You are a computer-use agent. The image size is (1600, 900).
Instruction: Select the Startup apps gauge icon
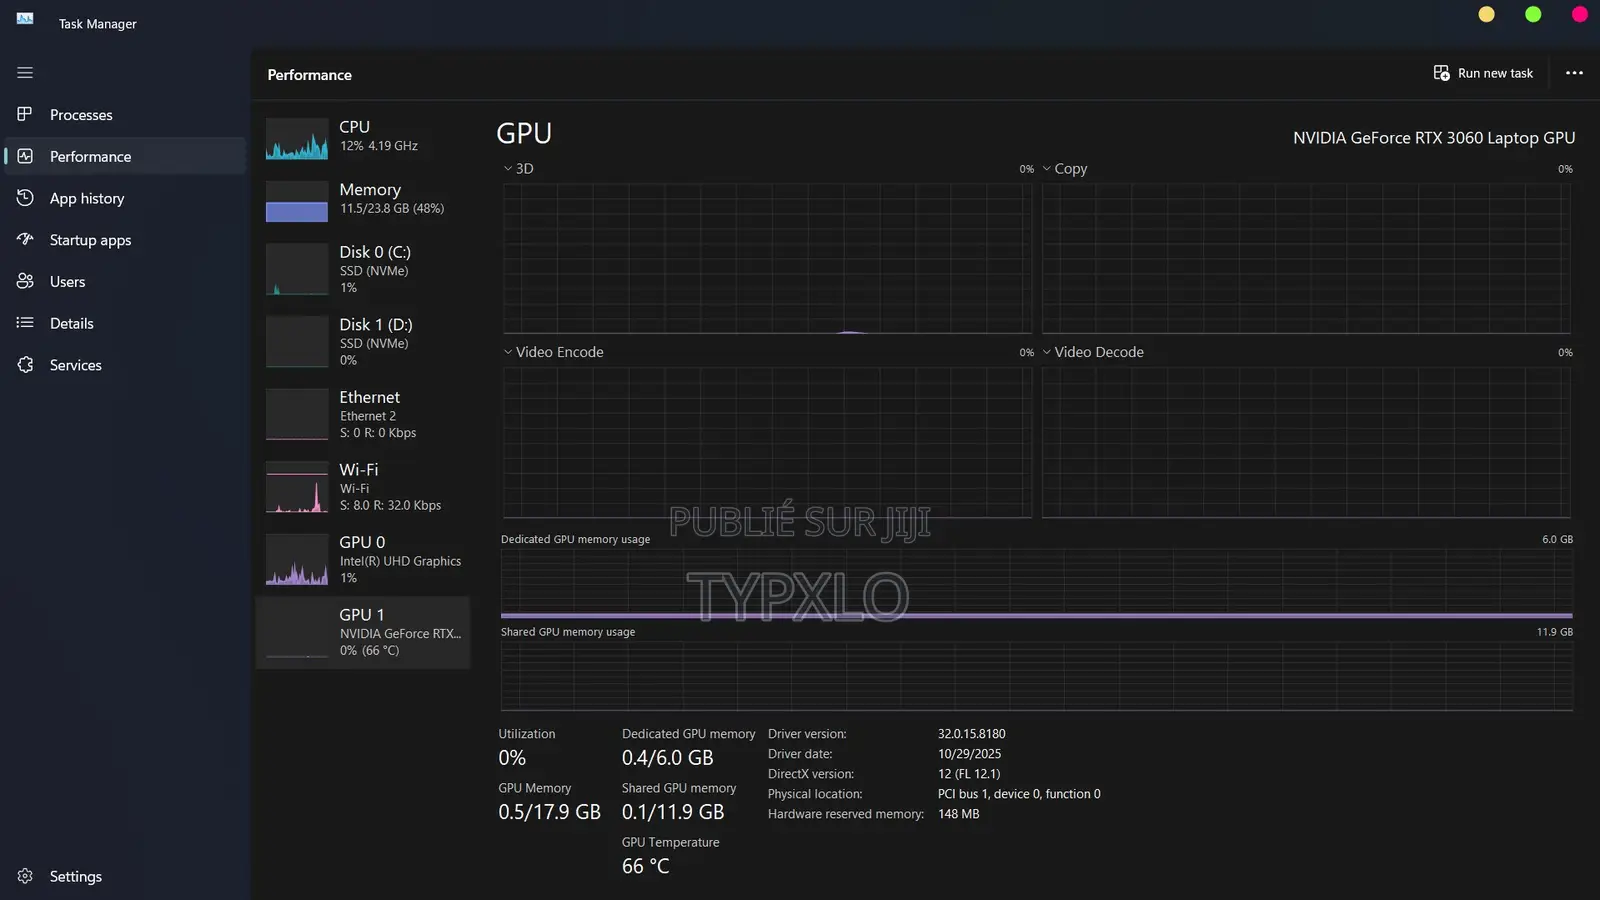point(25,240)
